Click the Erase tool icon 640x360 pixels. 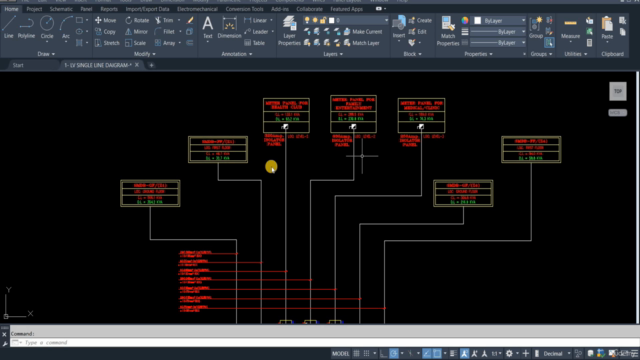coord(190,20)
